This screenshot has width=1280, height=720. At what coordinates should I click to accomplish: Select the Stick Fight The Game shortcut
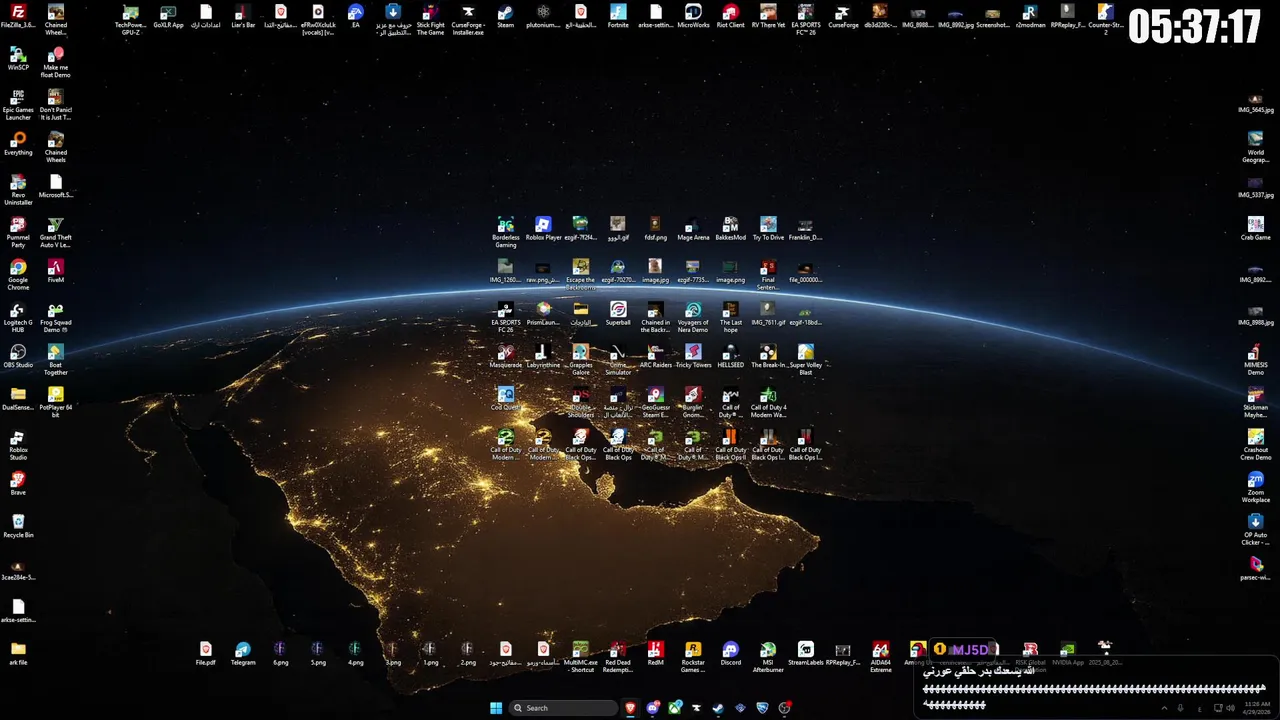click(x=430, y=20)
